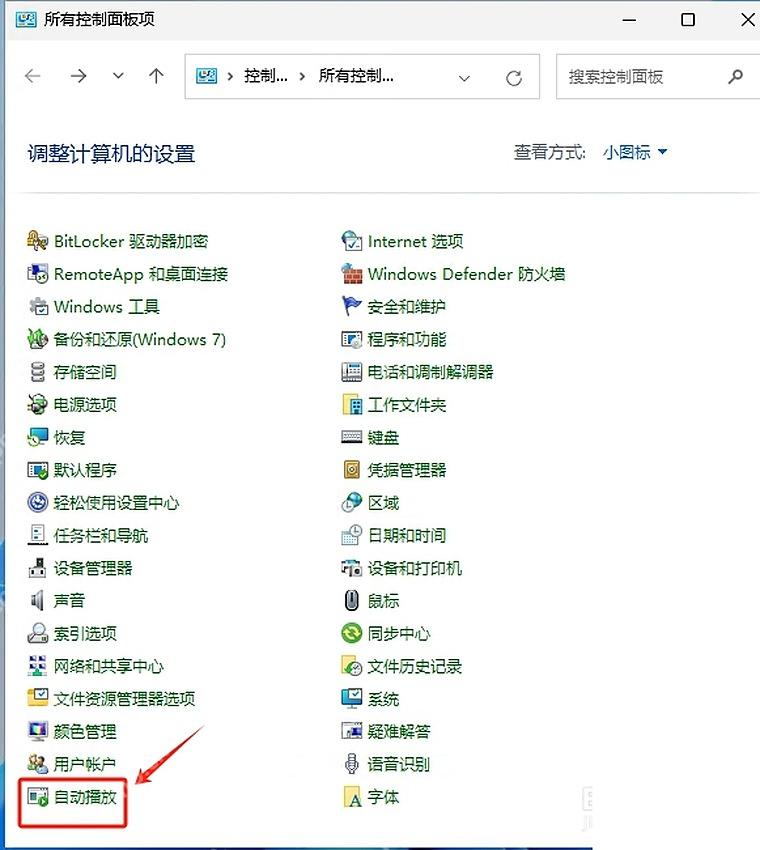Open the 恢复 recovery icon
The height and width of the screenshot is (850, 760).
pyautogui.click(x=37, y=437)
